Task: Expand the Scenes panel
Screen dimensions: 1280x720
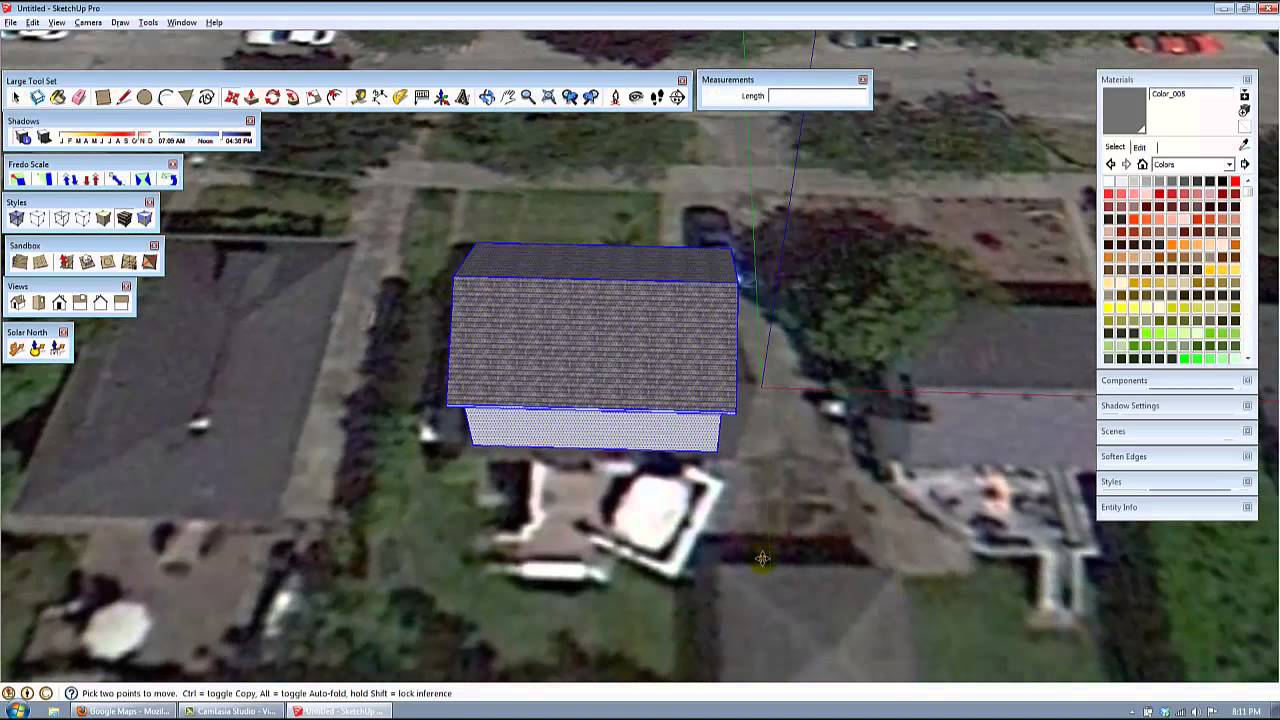Action: 1176,431
